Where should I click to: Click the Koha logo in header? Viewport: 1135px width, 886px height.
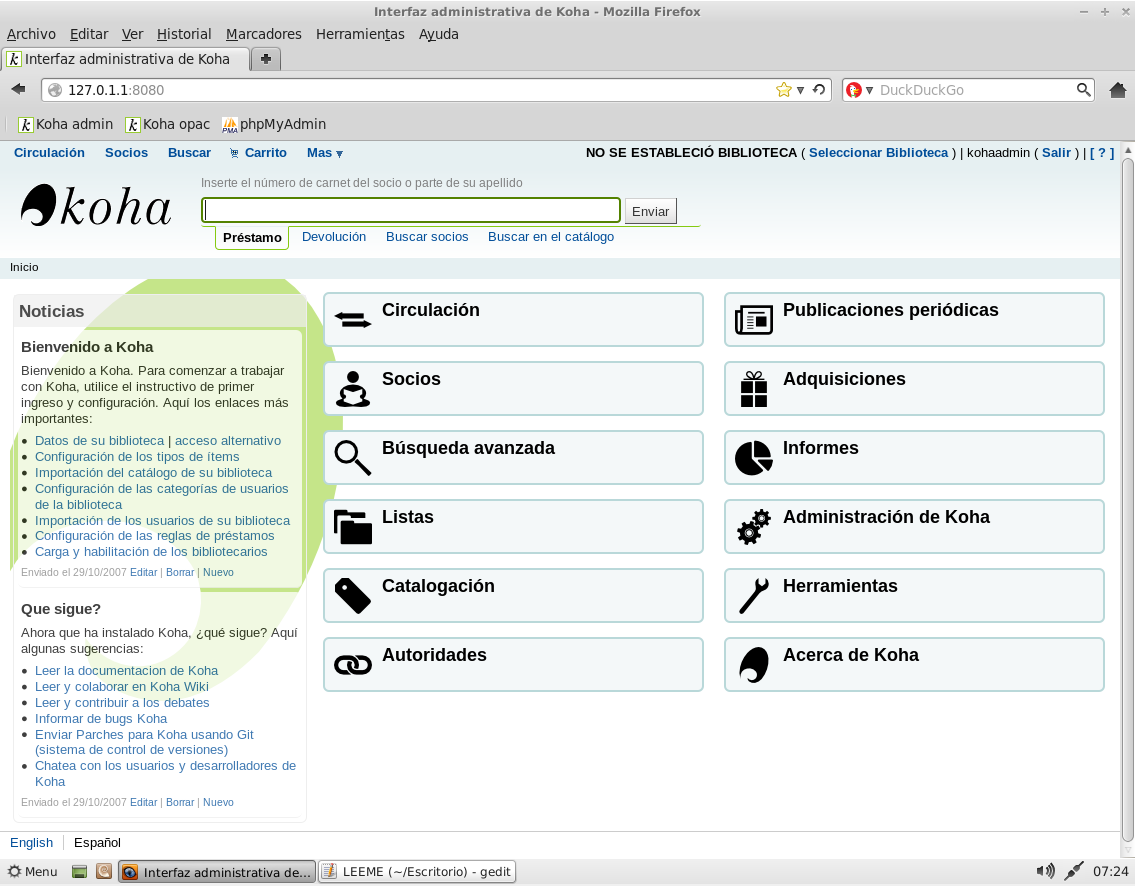[x=96, y=206]
